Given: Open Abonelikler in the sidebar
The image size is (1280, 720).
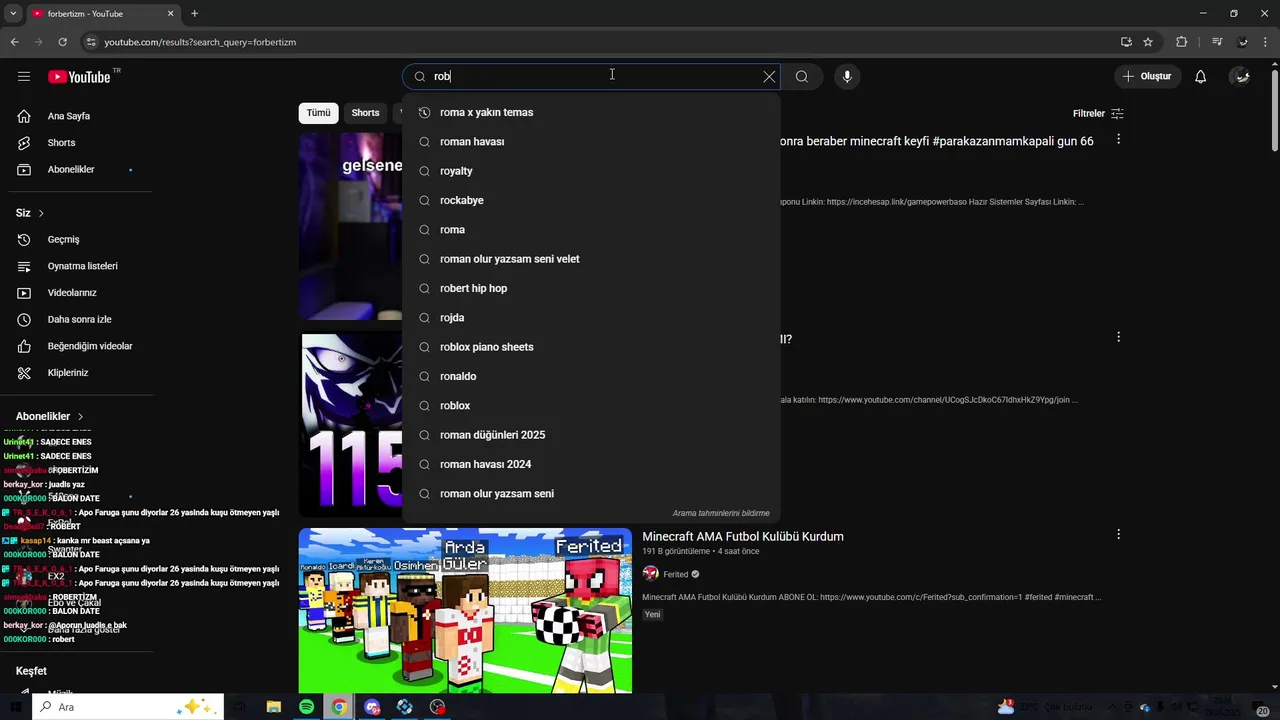Looking at the screenshot, I should pos(76,170).
